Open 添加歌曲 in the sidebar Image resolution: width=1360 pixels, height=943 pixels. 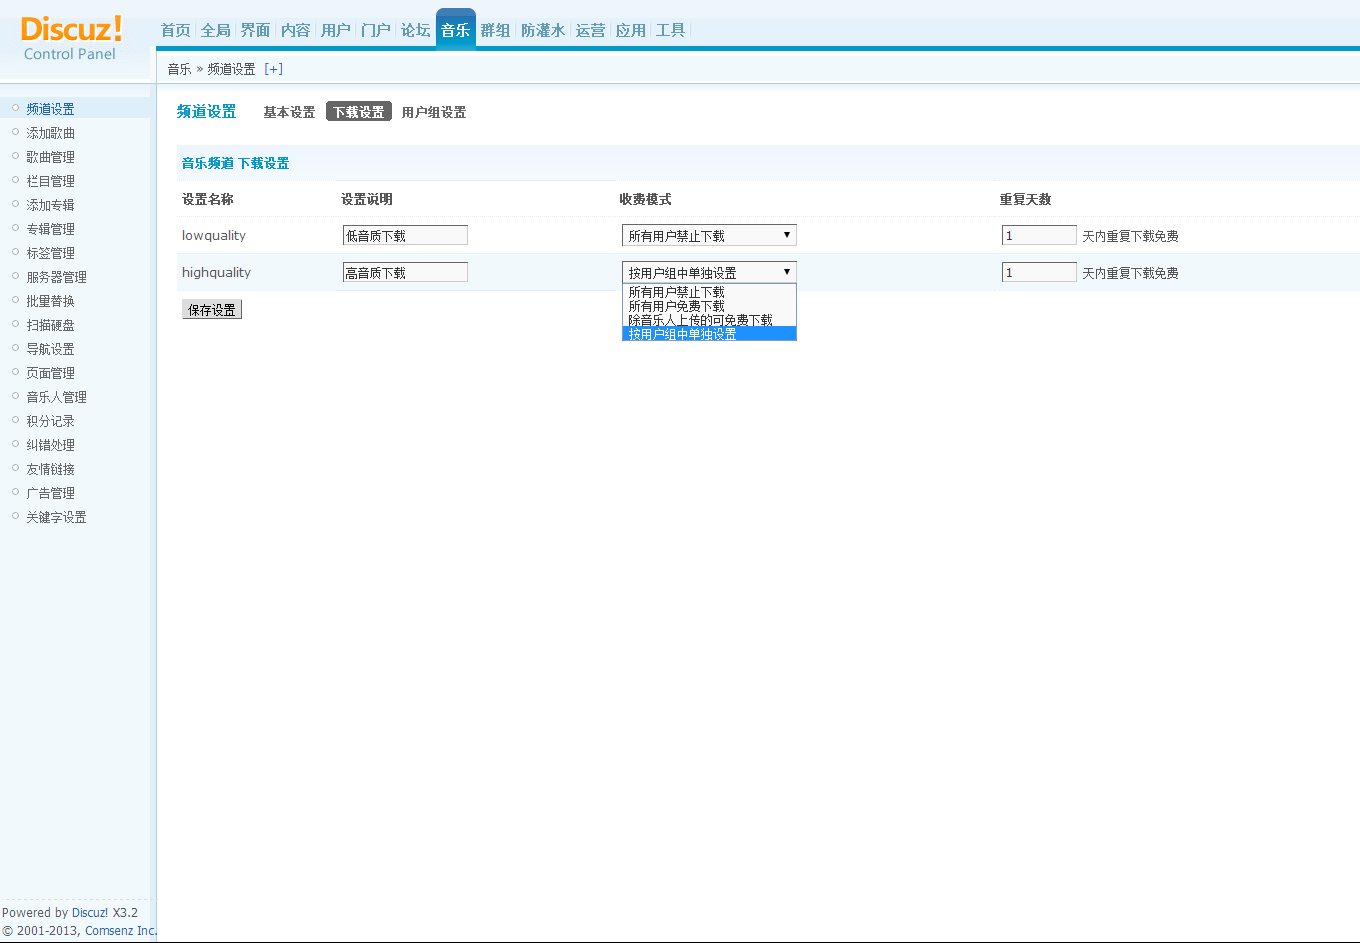(x=49, y=132)
